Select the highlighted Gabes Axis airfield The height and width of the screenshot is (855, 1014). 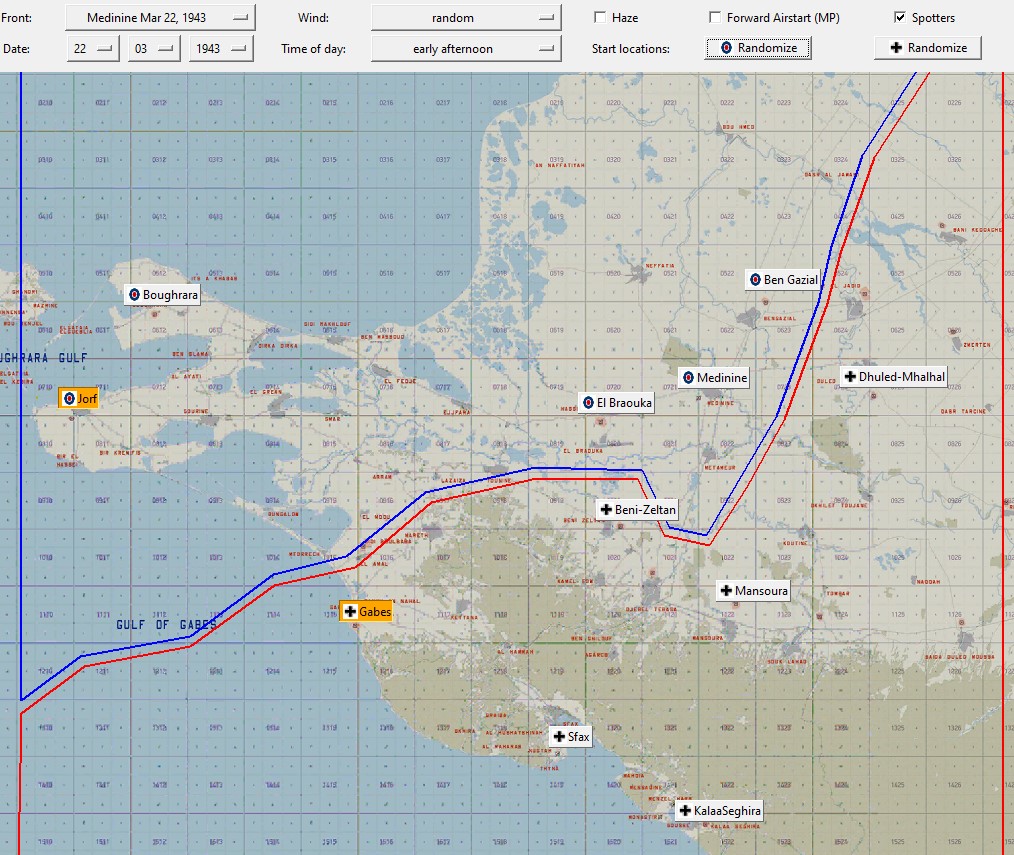[367, 611]
